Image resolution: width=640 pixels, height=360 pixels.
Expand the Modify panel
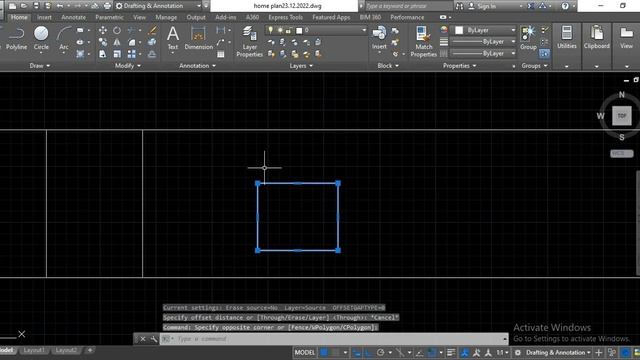point(128,66)
